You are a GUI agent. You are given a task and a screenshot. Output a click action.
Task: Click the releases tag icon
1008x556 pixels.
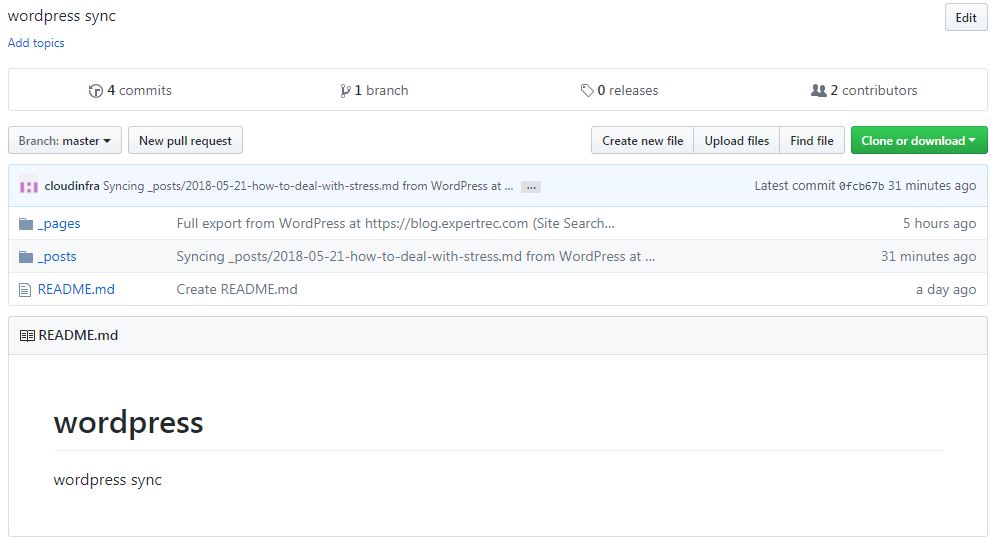point(586,91)
